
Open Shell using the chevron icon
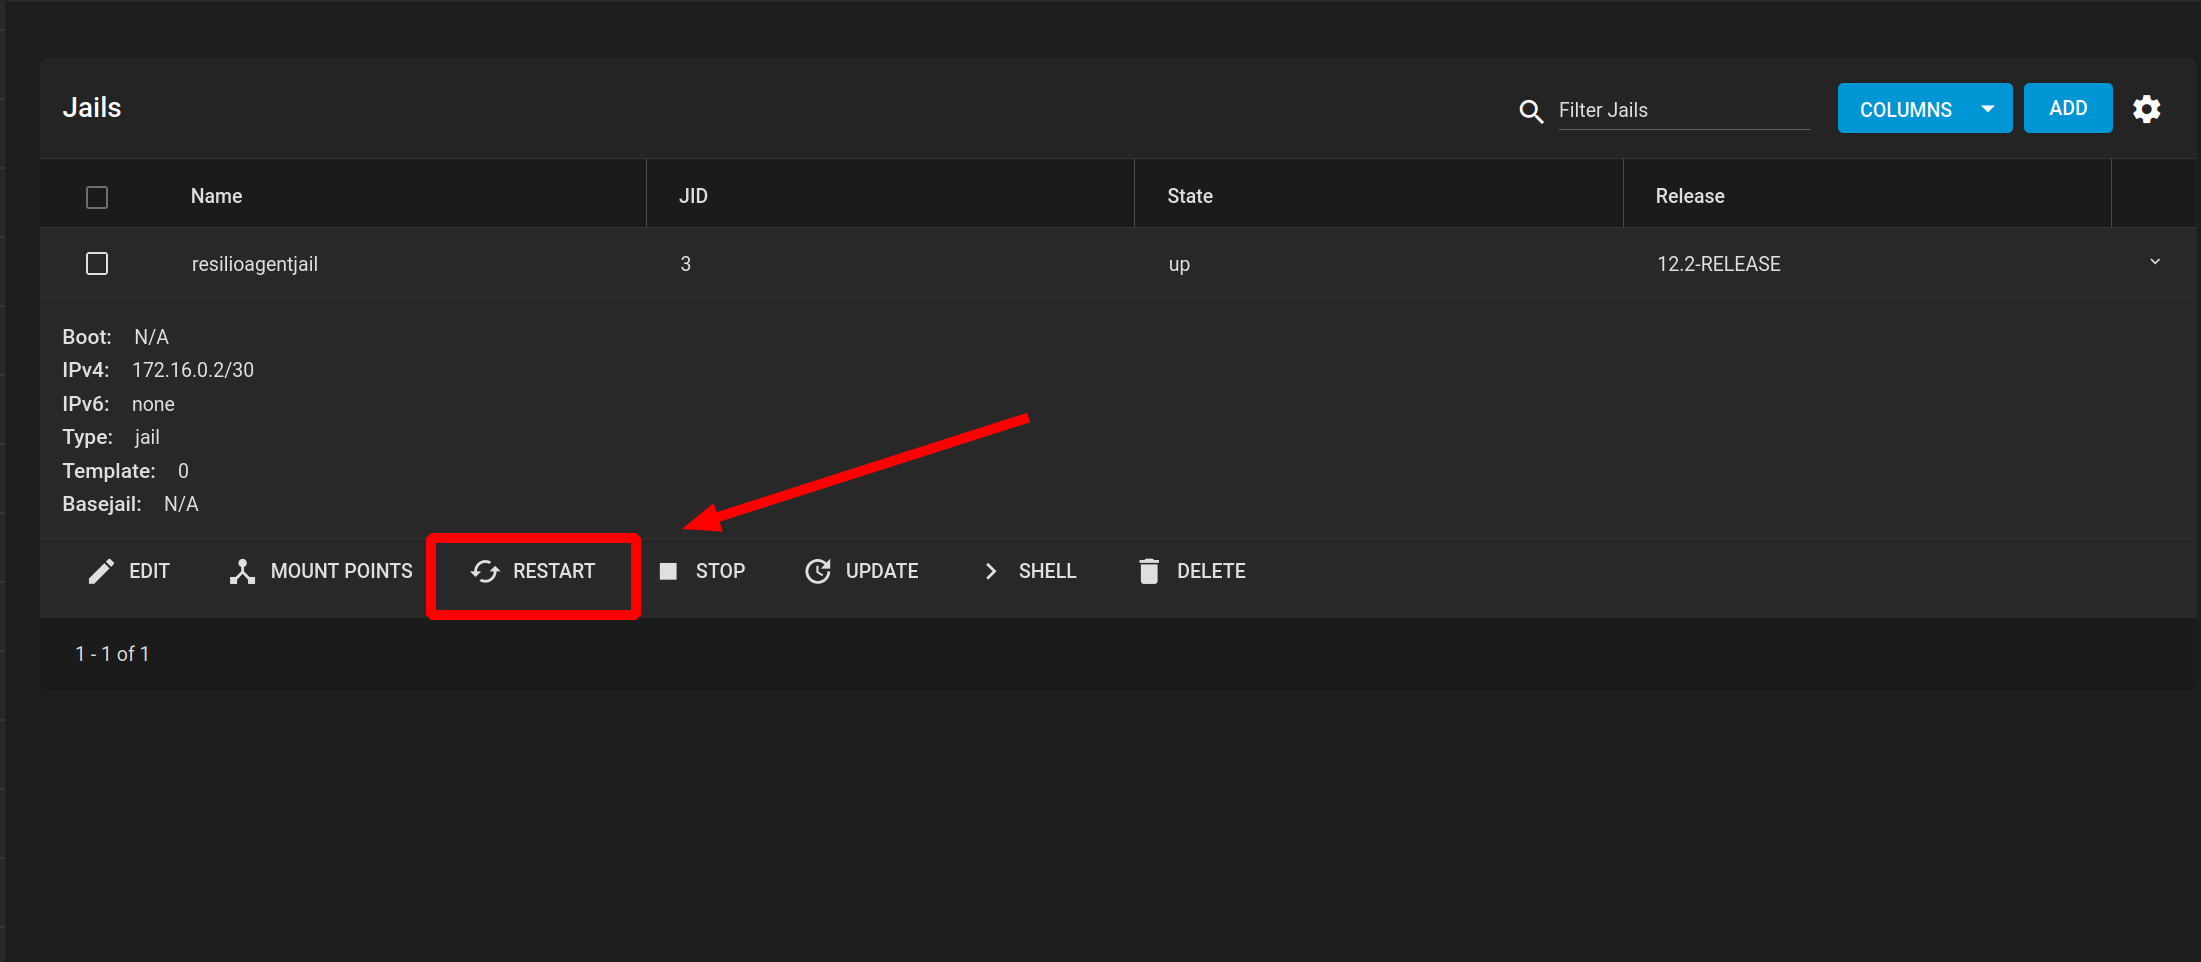click(x=991, y=571)
